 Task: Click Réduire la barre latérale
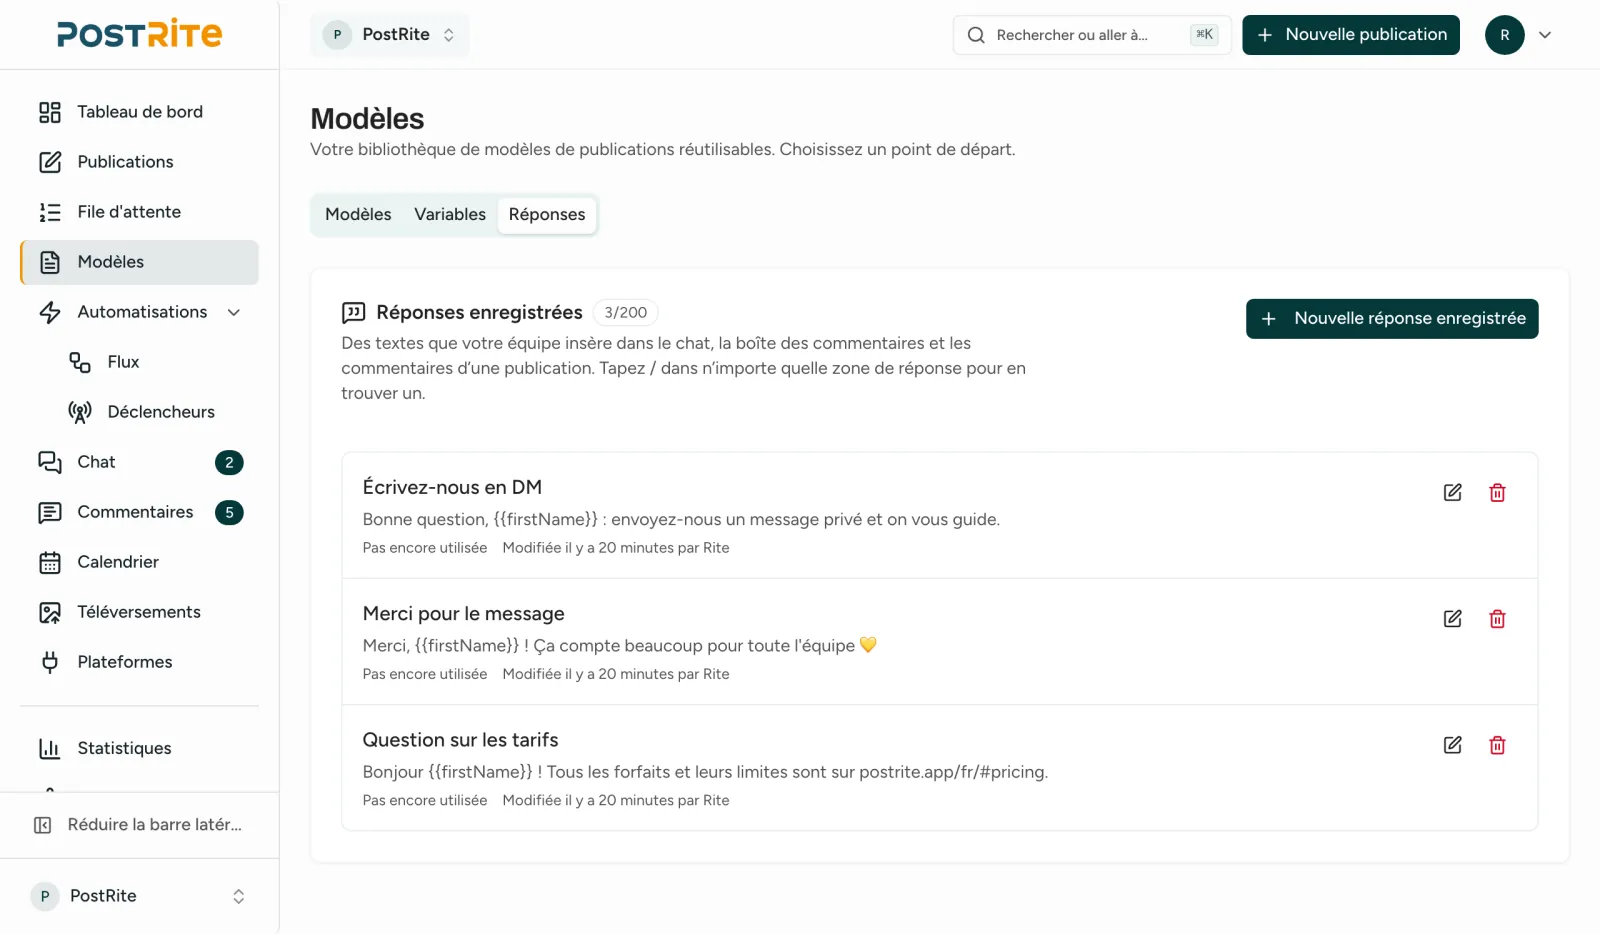[139, 825]
